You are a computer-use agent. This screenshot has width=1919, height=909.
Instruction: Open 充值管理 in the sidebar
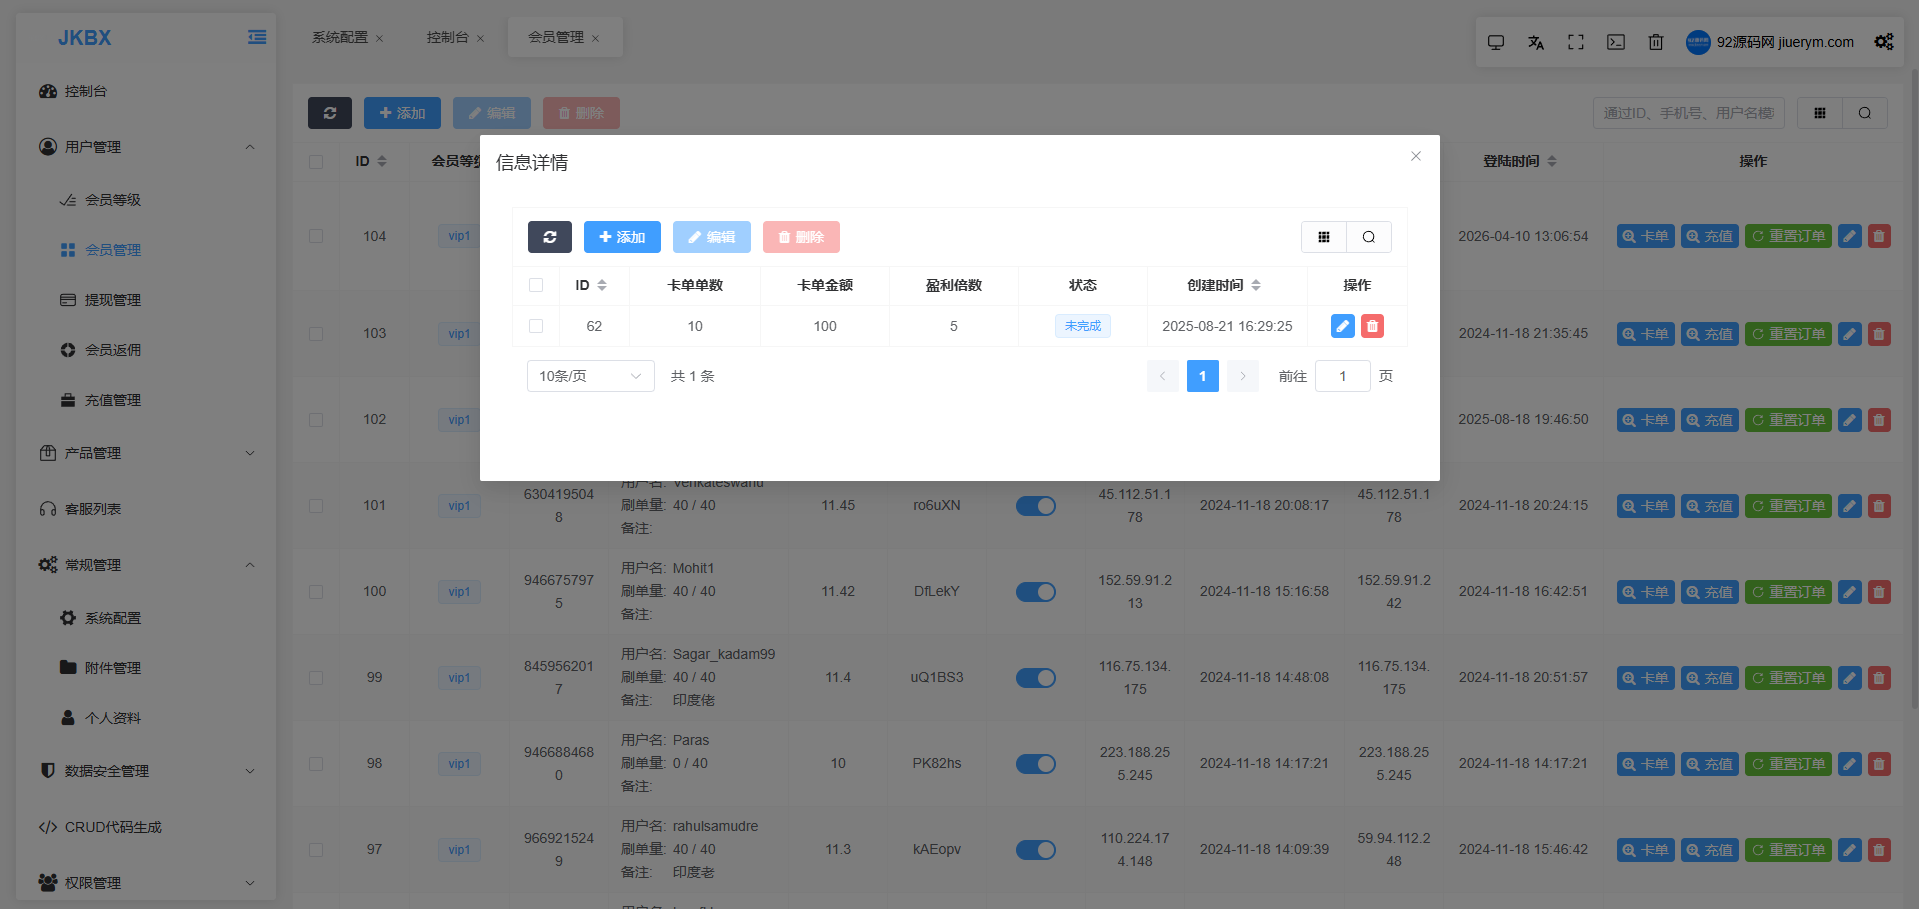146,400
